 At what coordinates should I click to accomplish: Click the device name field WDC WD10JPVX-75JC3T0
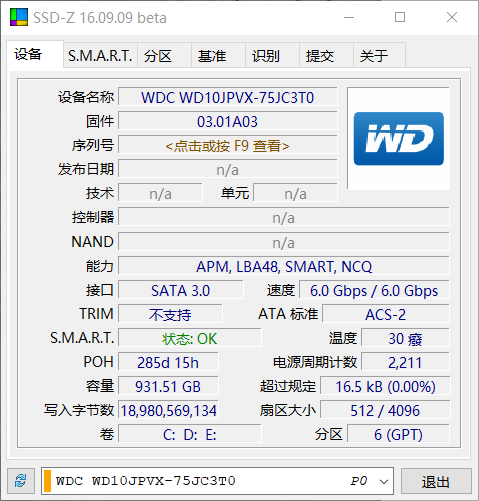coord(228,97)
